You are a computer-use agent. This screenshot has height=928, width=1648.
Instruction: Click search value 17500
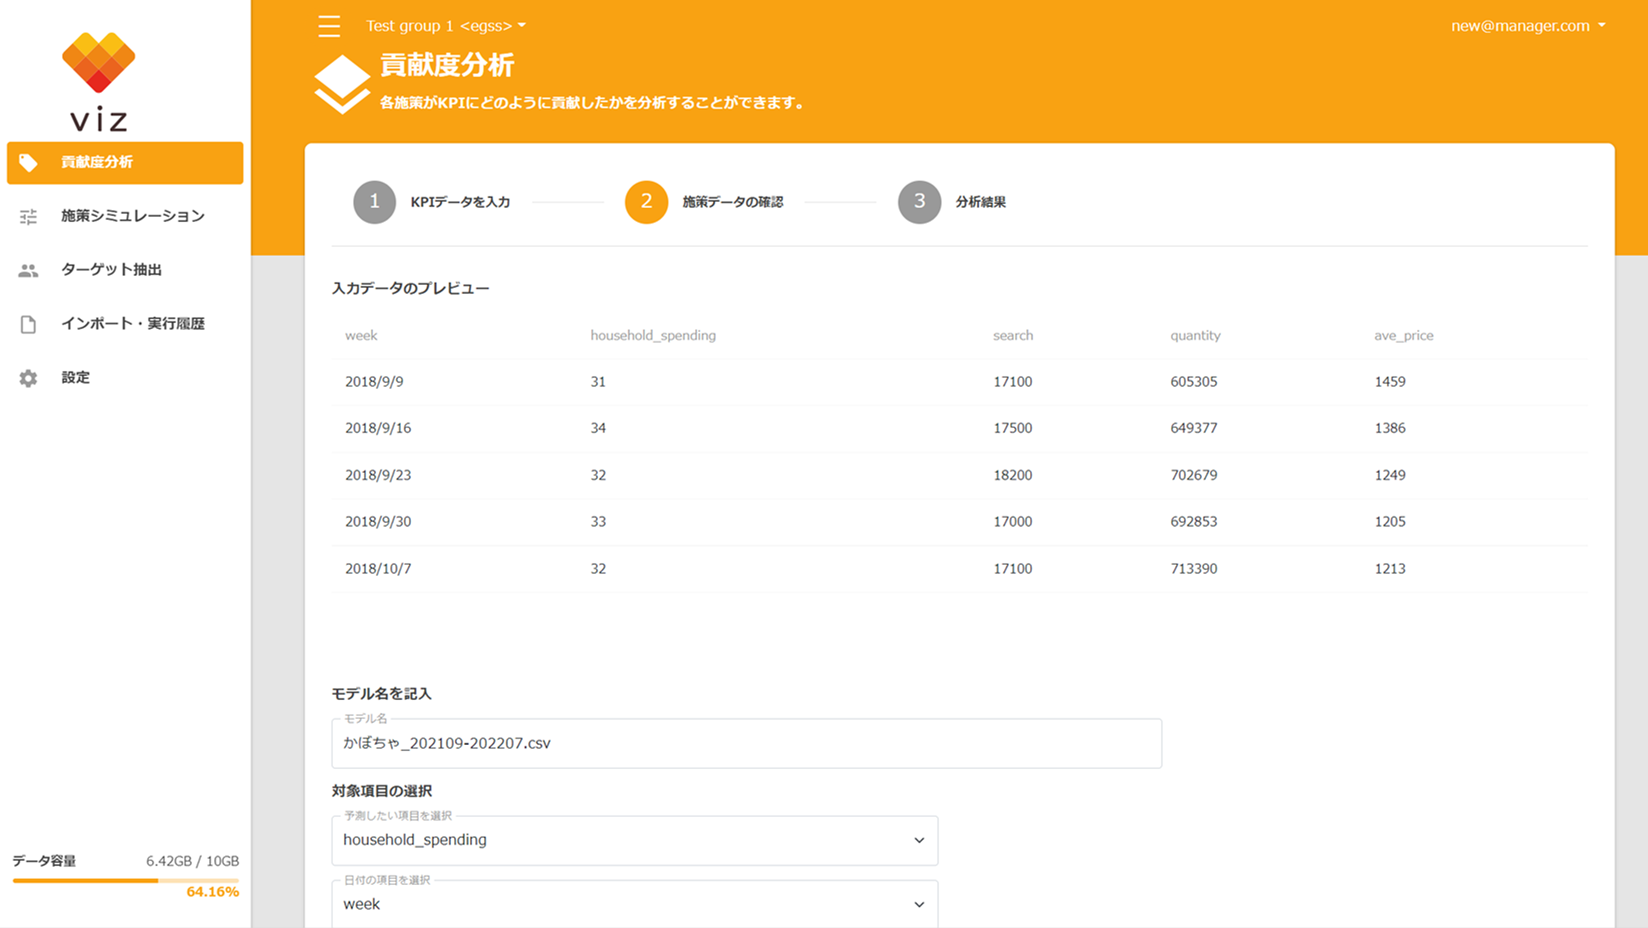tap(1013, 428)
